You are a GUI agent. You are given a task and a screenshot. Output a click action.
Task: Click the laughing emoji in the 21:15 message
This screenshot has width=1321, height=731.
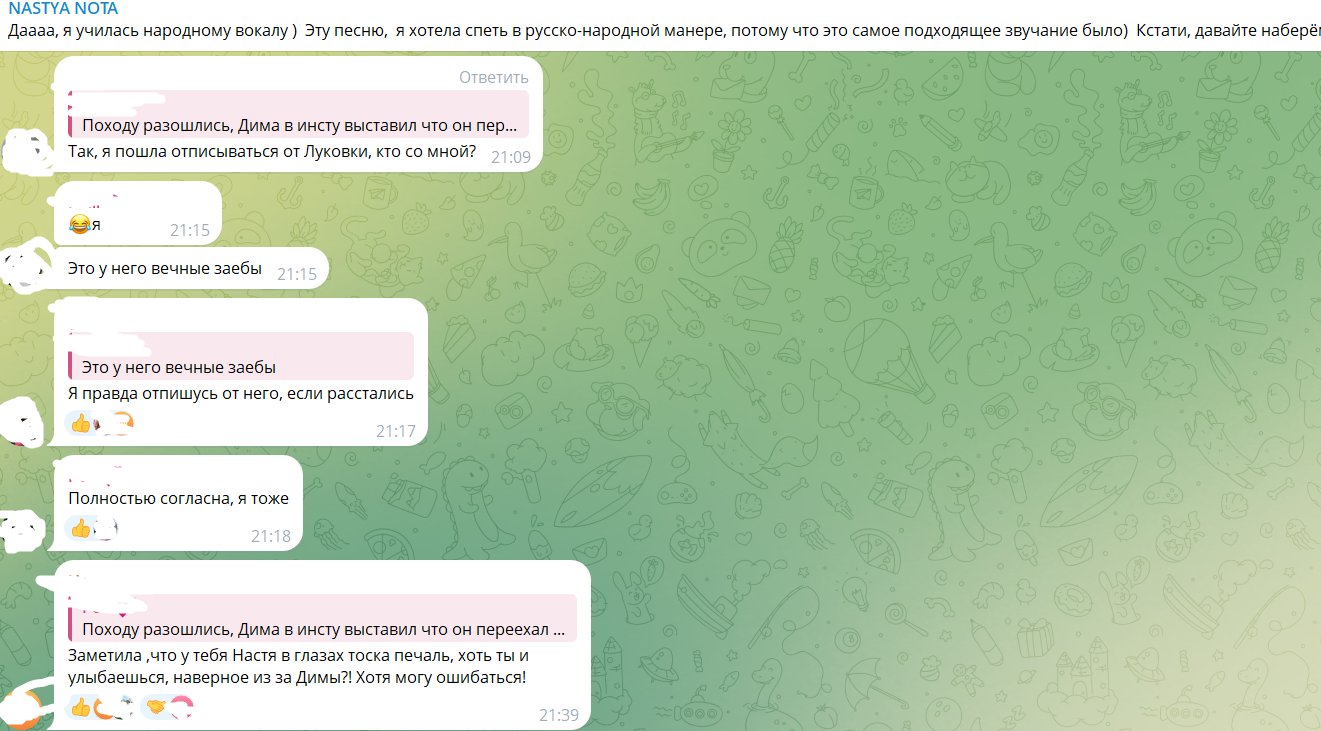click(x=80, y=225)
